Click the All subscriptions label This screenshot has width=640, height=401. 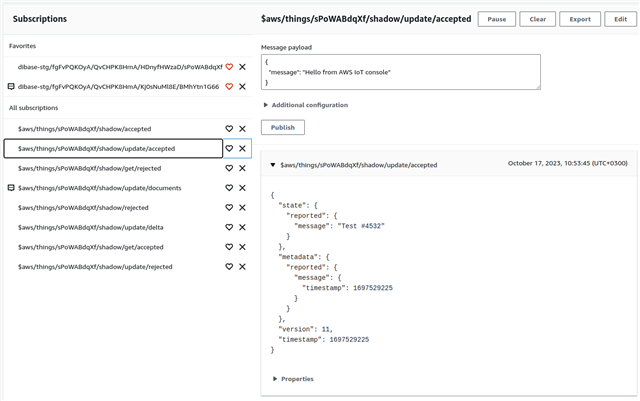(33, 108)
